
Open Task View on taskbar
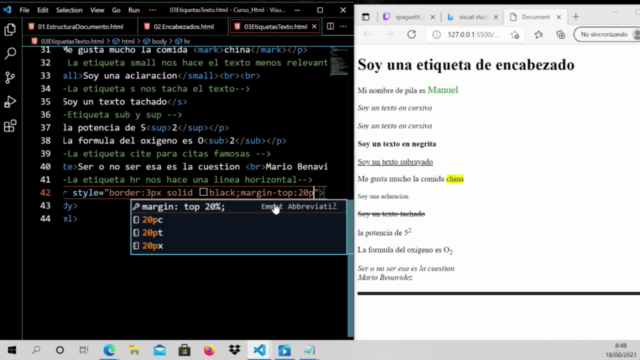(x=84, y=350)
